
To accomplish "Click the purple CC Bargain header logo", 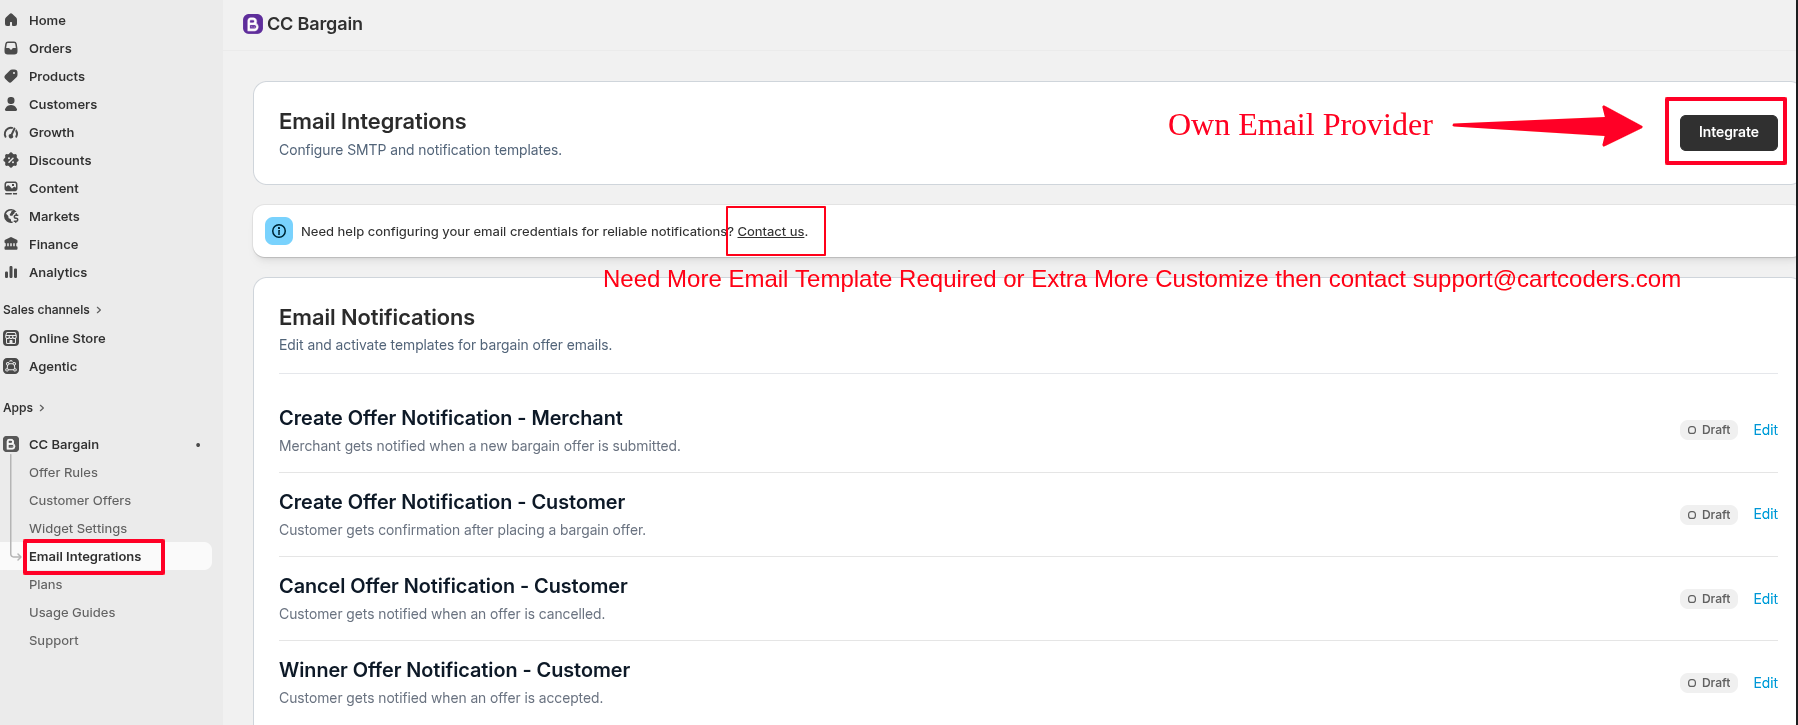I will tap(253, 24).
